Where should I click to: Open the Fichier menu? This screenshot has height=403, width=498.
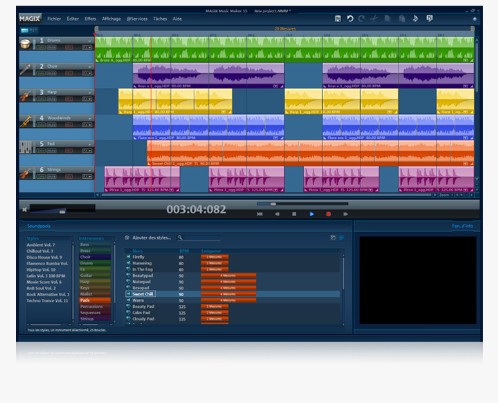(54, 19)
